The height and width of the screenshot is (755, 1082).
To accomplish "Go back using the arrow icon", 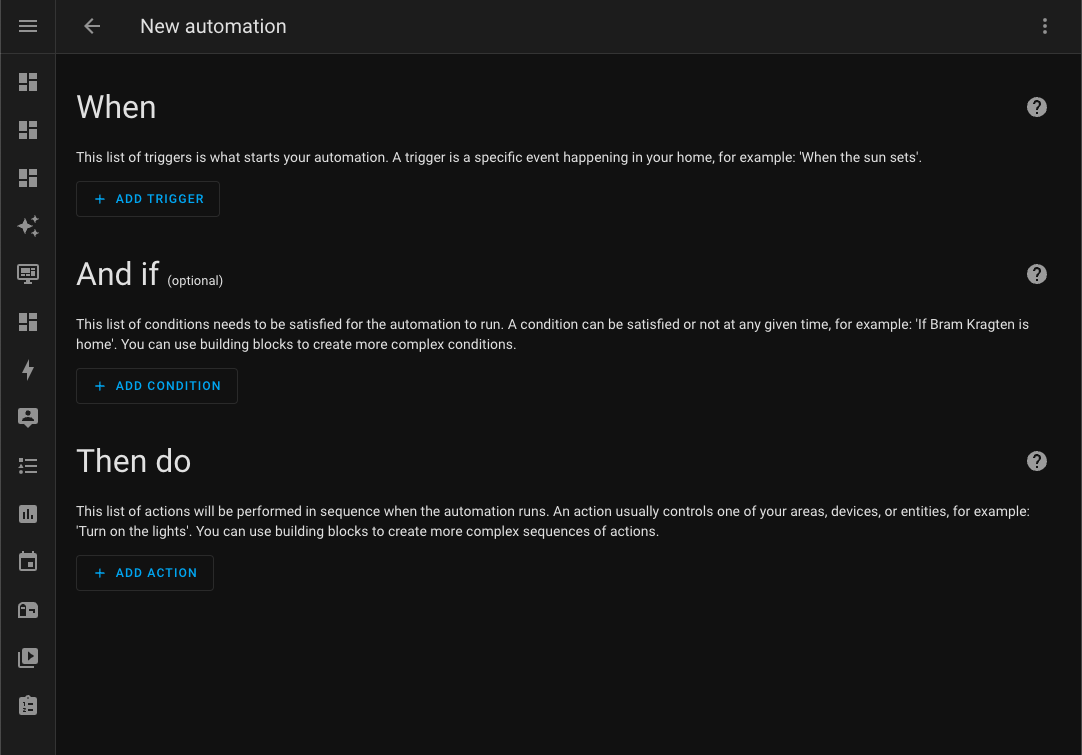I will pyautogui.click(x=92, y=26).
